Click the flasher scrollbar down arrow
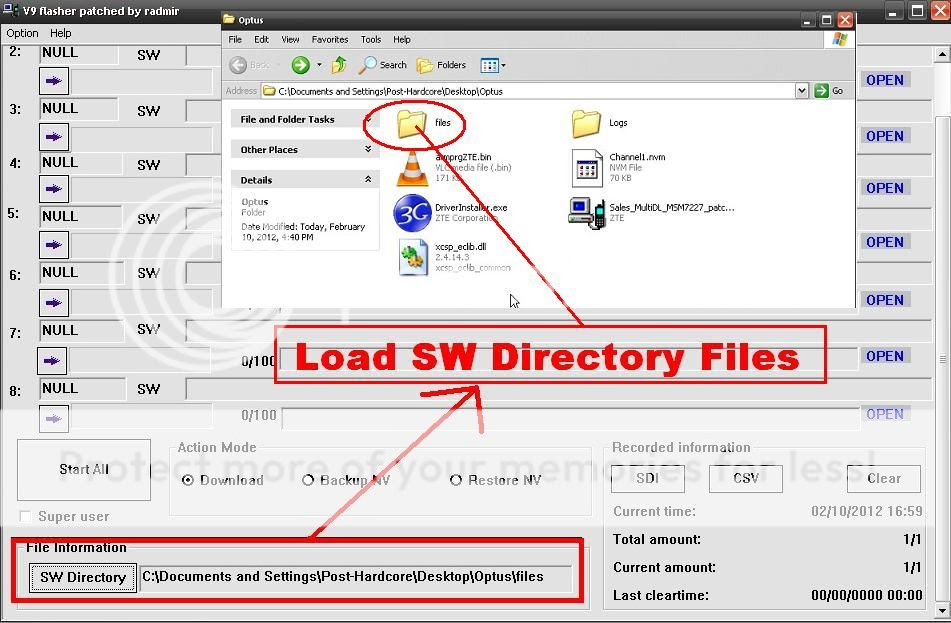Viewport: 951px width, 623px height. coord(942,610)
